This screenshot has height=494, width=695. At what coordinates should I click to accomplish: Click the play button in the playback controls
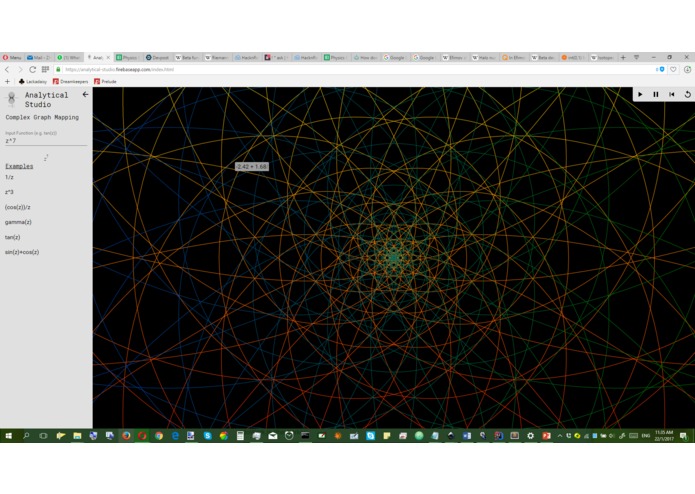coord(640,94)
